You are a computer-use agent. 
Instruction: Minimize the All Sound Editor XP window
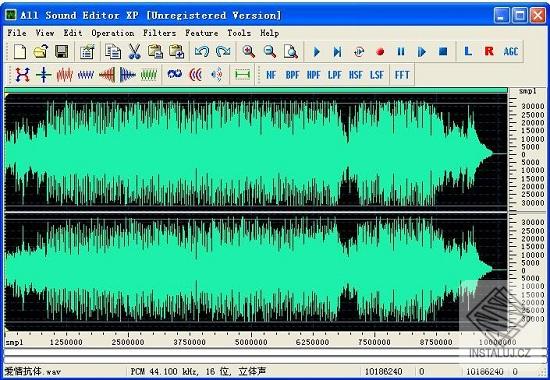[x=501, y=15]
